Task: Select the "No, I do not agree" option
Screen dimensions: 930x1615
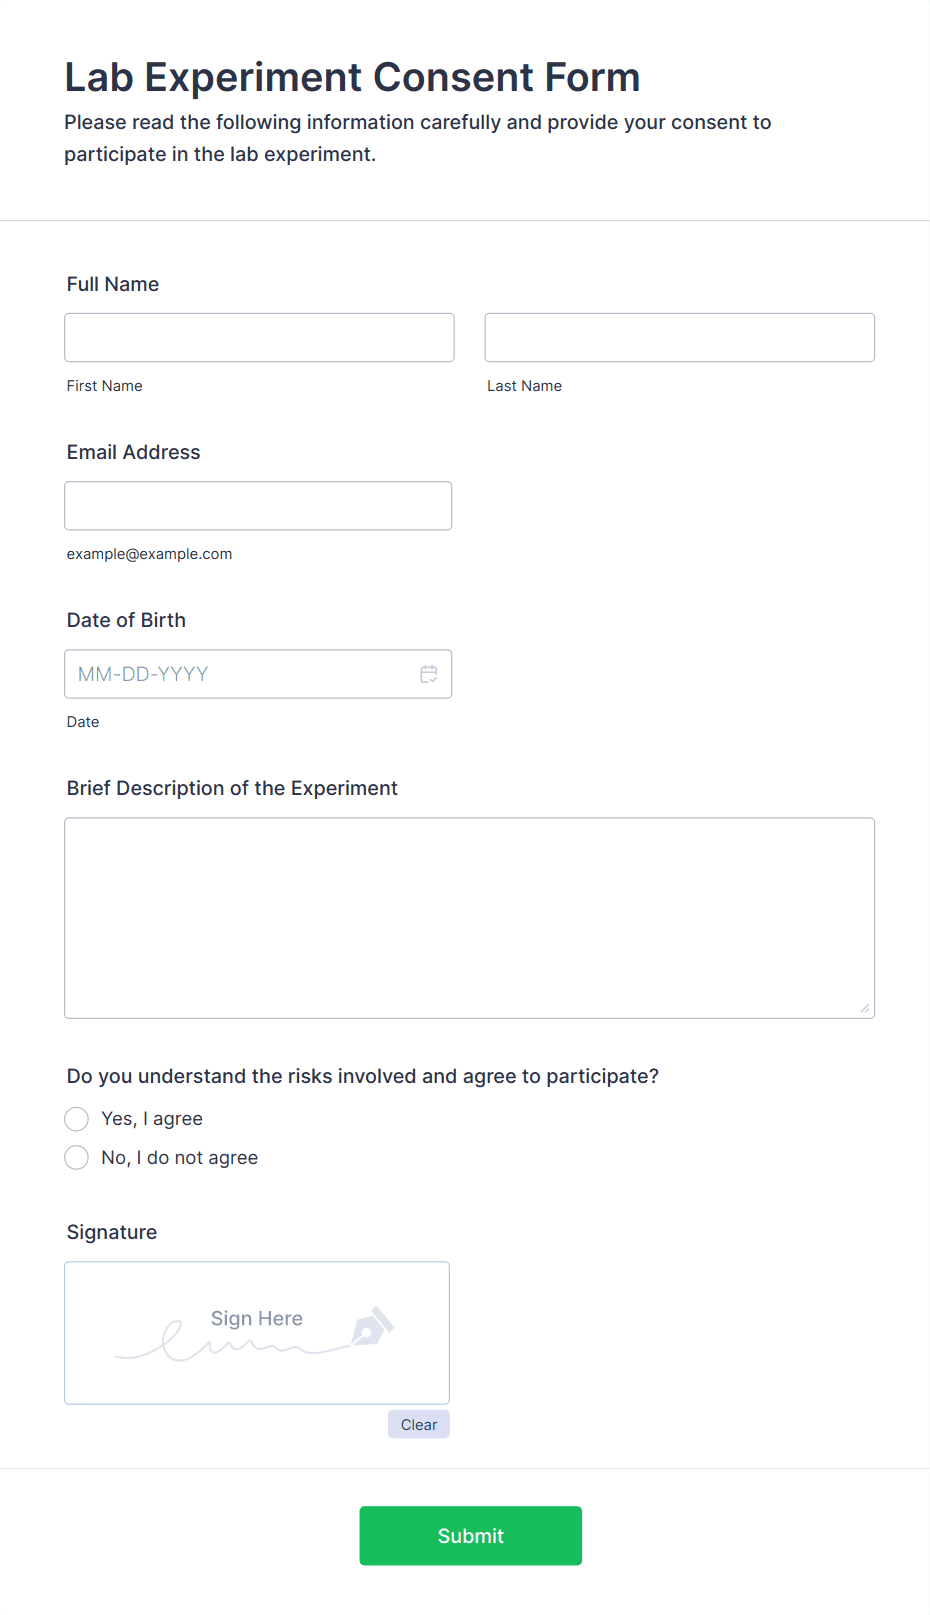Action: click(77, 1157)
